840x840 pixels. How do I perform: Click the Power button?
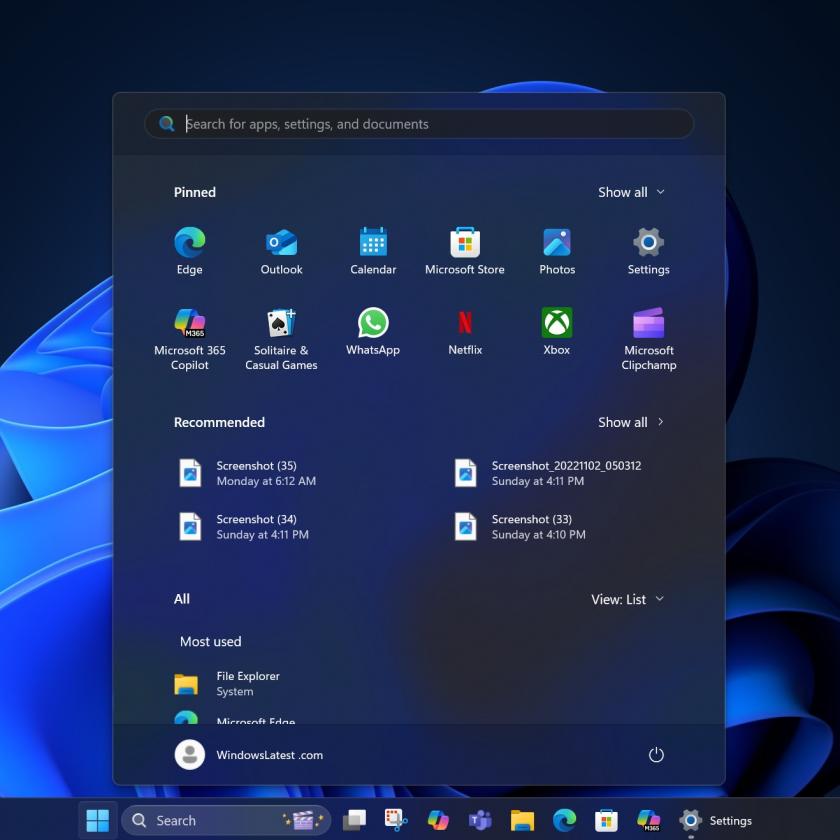[x=656, y=755]
